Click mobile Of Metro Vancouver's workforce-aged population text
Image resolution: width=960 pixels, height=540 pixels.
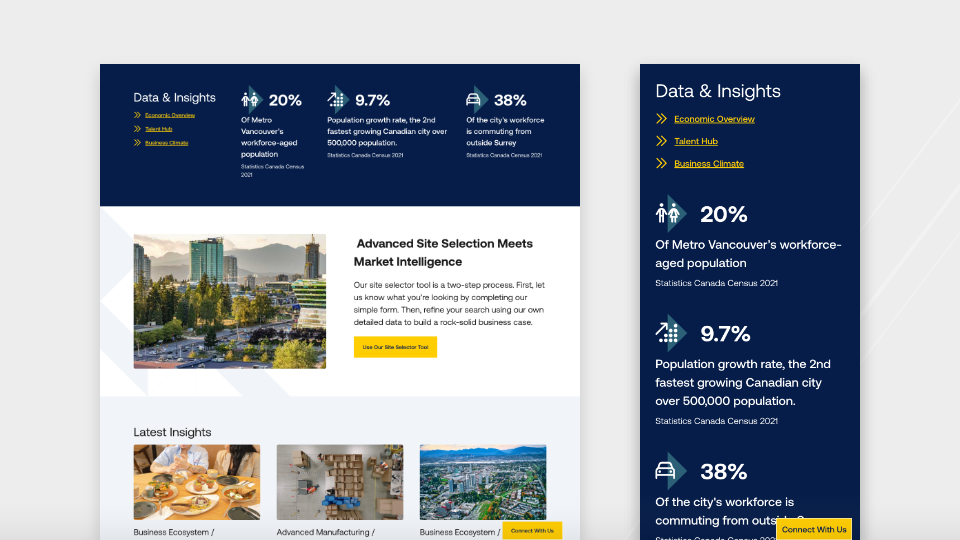(748, 253)
